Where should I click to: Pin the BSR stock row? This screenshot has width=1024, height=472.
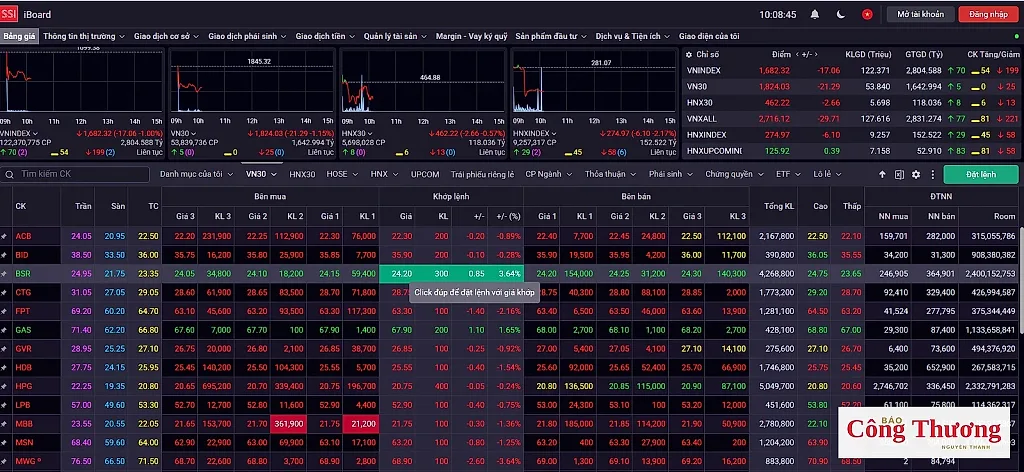click(x=4, y=274)
